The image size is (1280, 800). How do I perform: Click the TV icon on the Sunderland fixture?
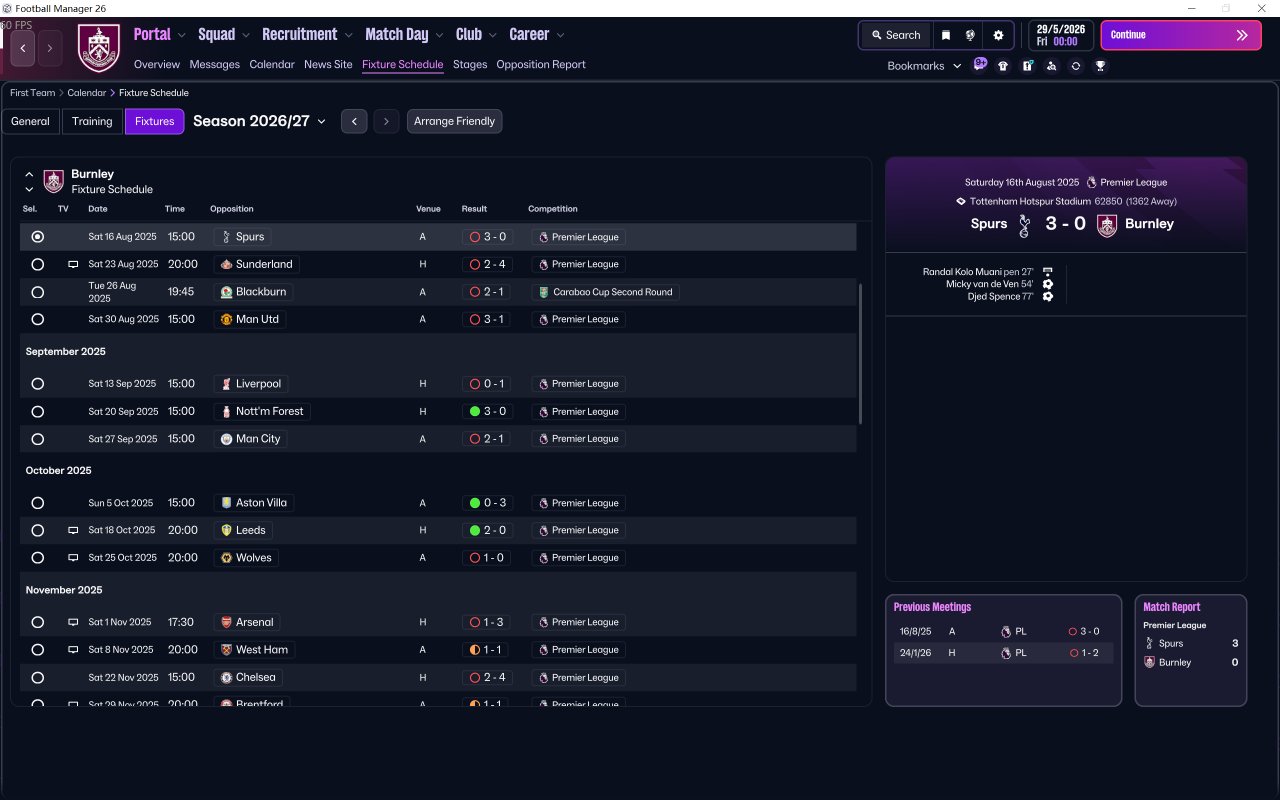click(72, 264)
